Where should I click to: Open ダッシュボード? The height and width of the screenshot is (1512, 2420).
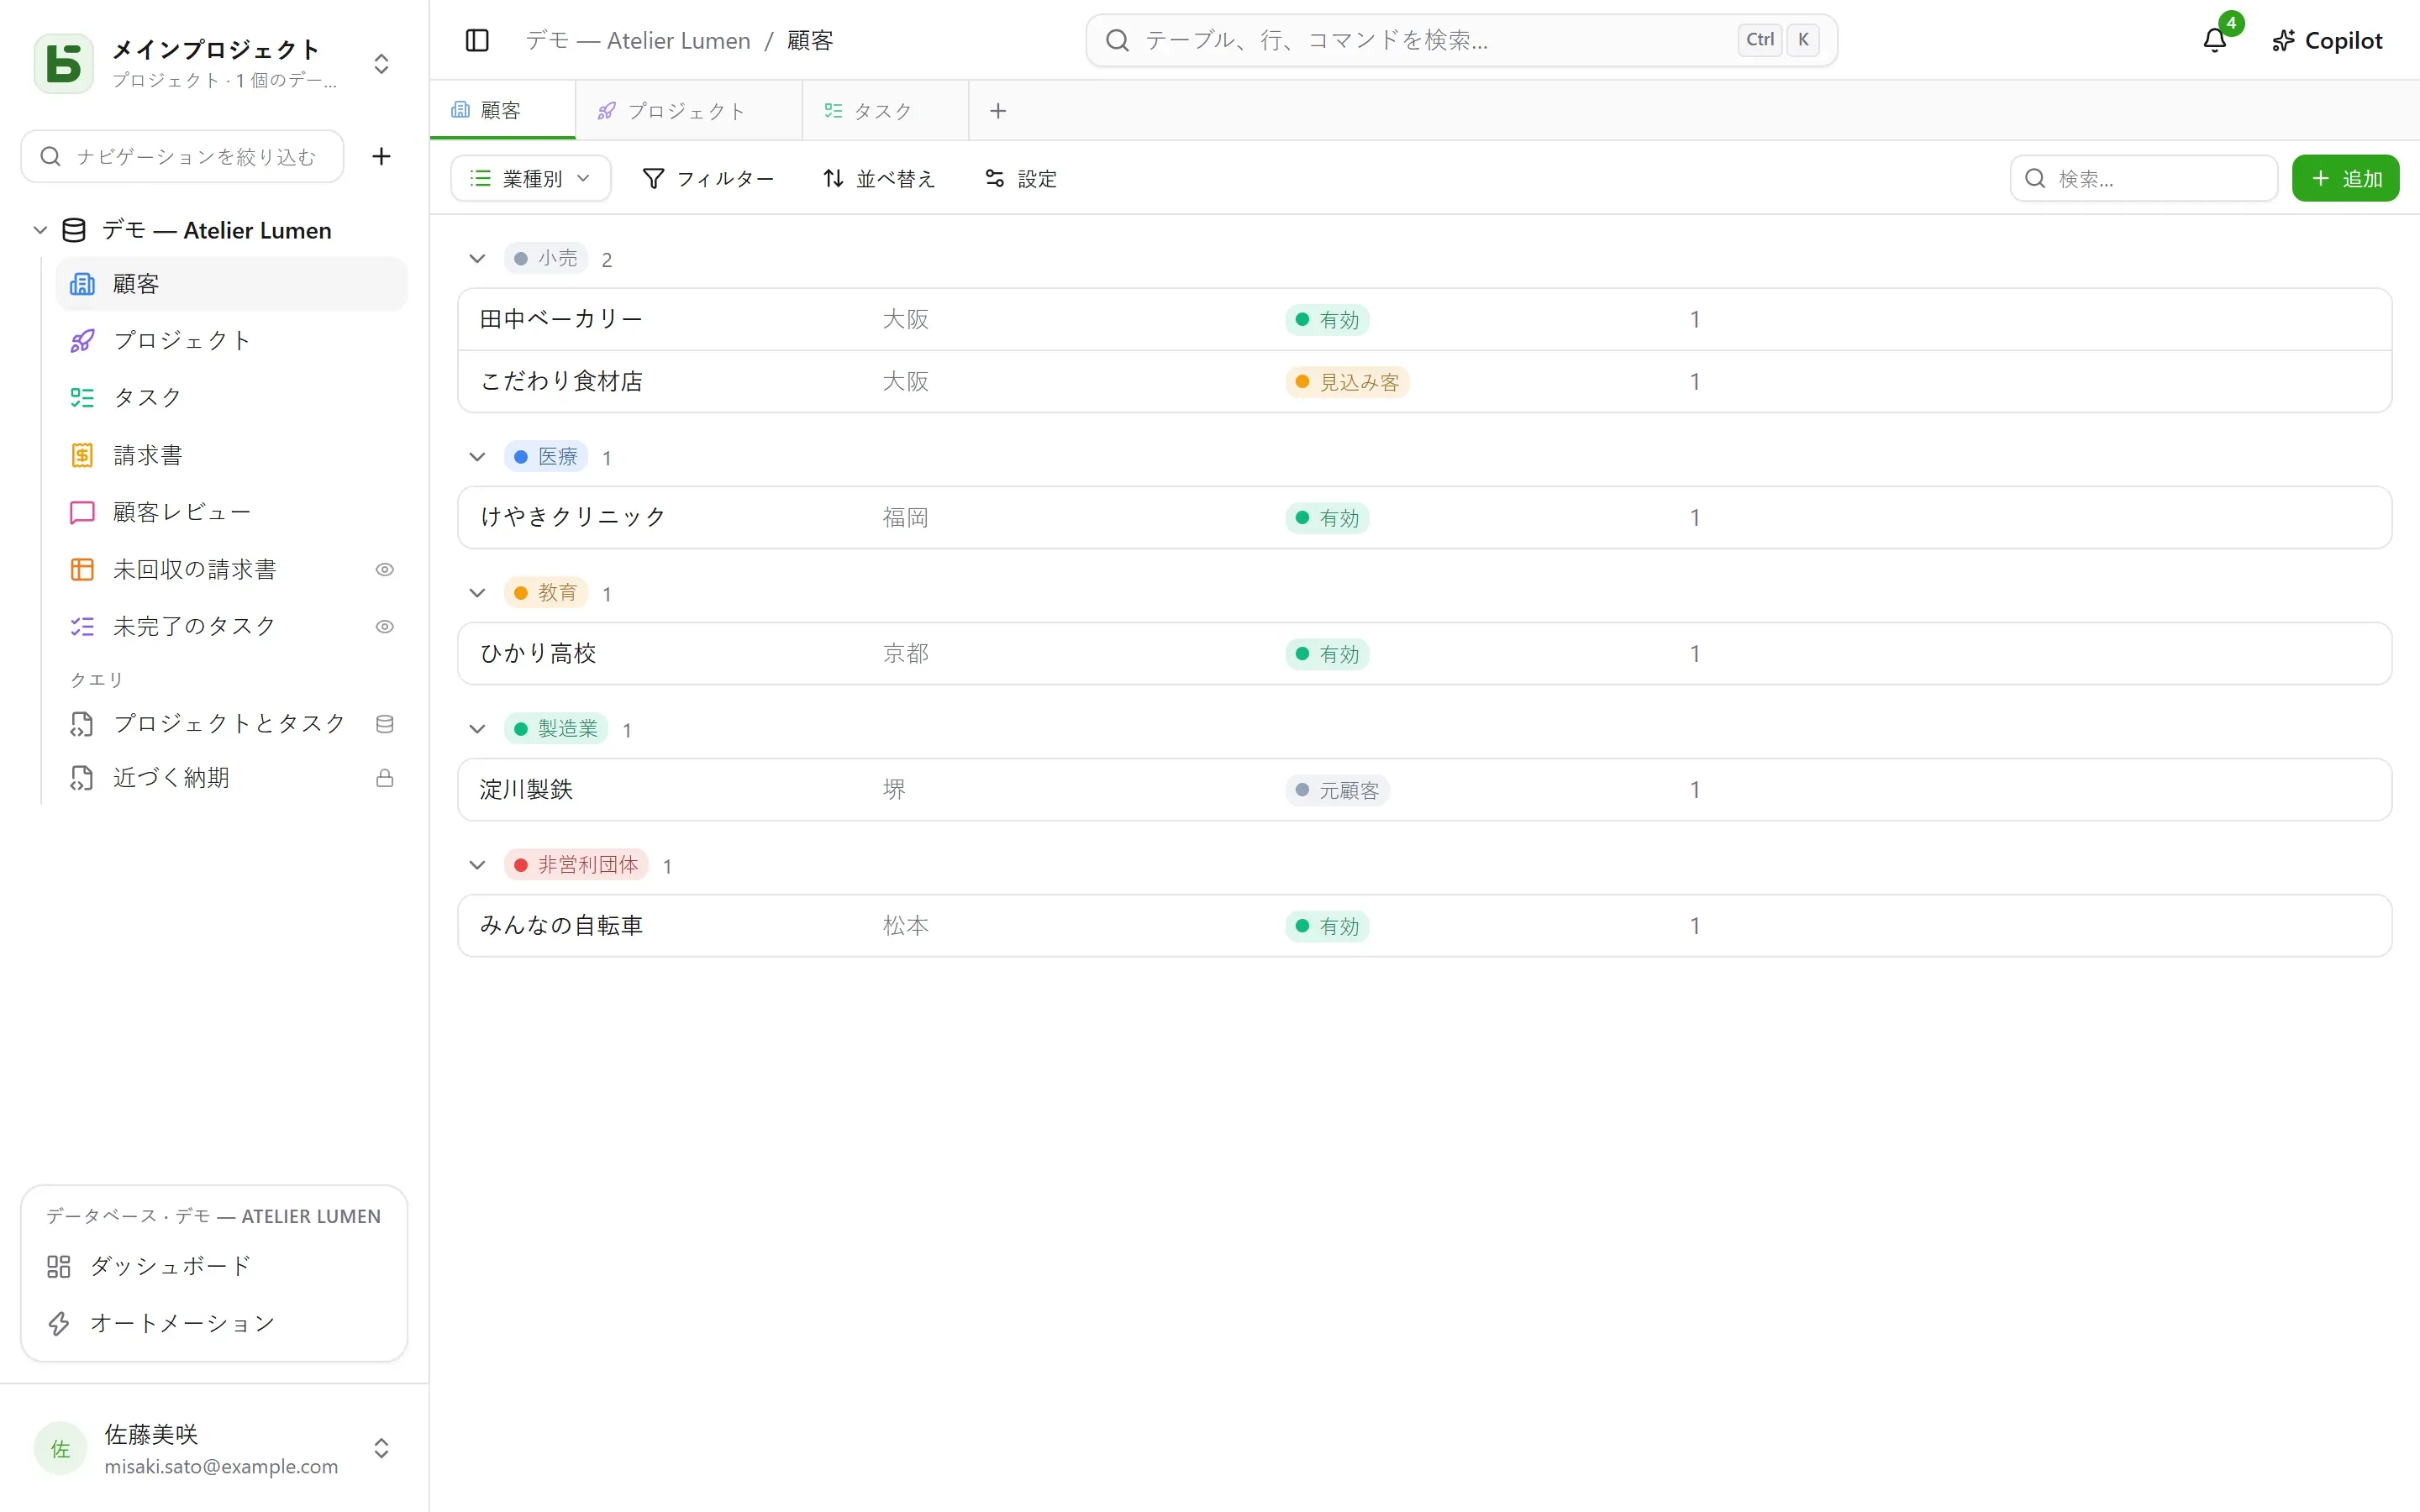click(214, 1266)
